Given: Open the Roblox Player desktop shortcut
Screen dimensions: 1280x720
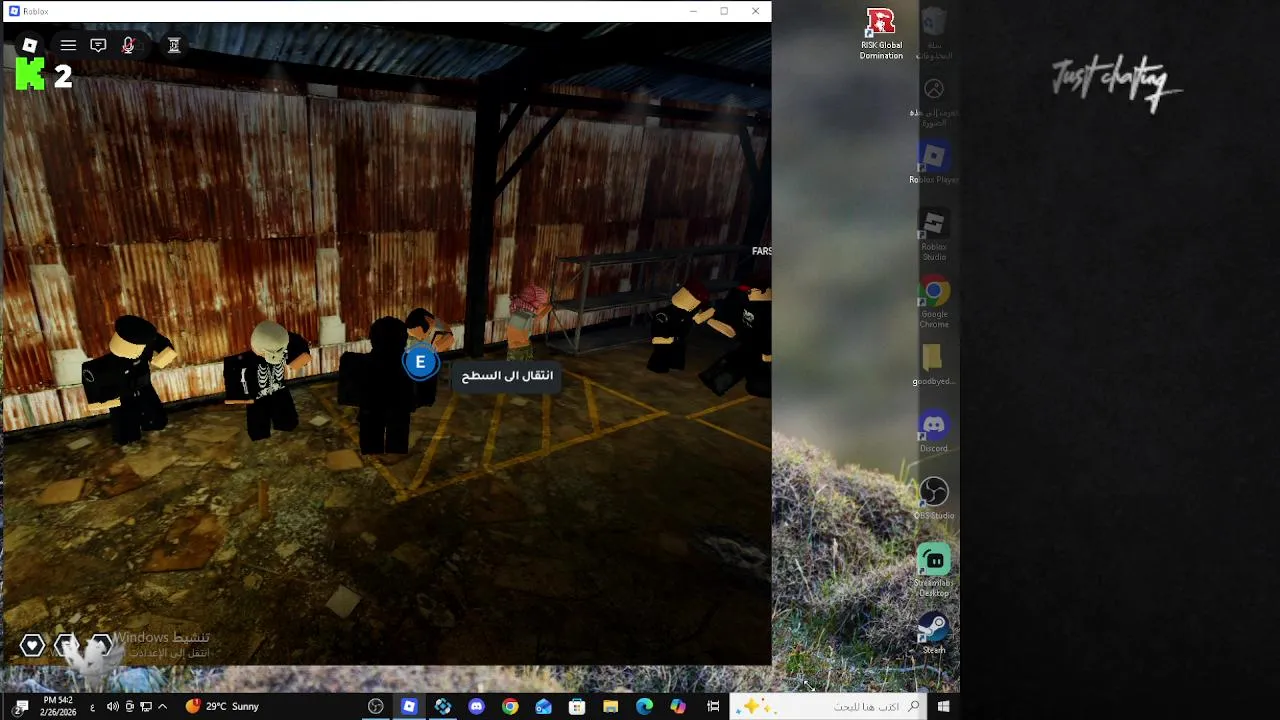Looking at the screenshot, I should (933, 162).
